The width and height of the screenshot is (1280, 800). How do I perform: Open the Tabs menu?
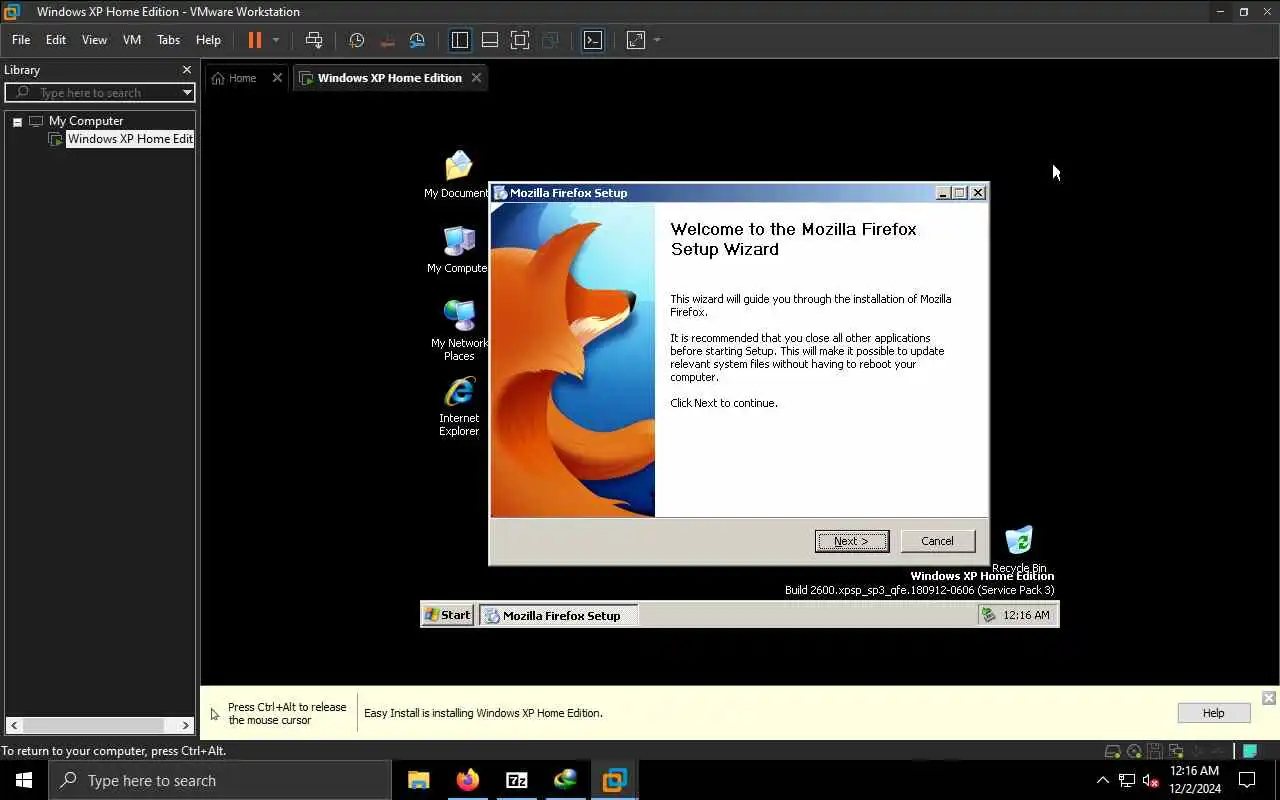[168, 40]
